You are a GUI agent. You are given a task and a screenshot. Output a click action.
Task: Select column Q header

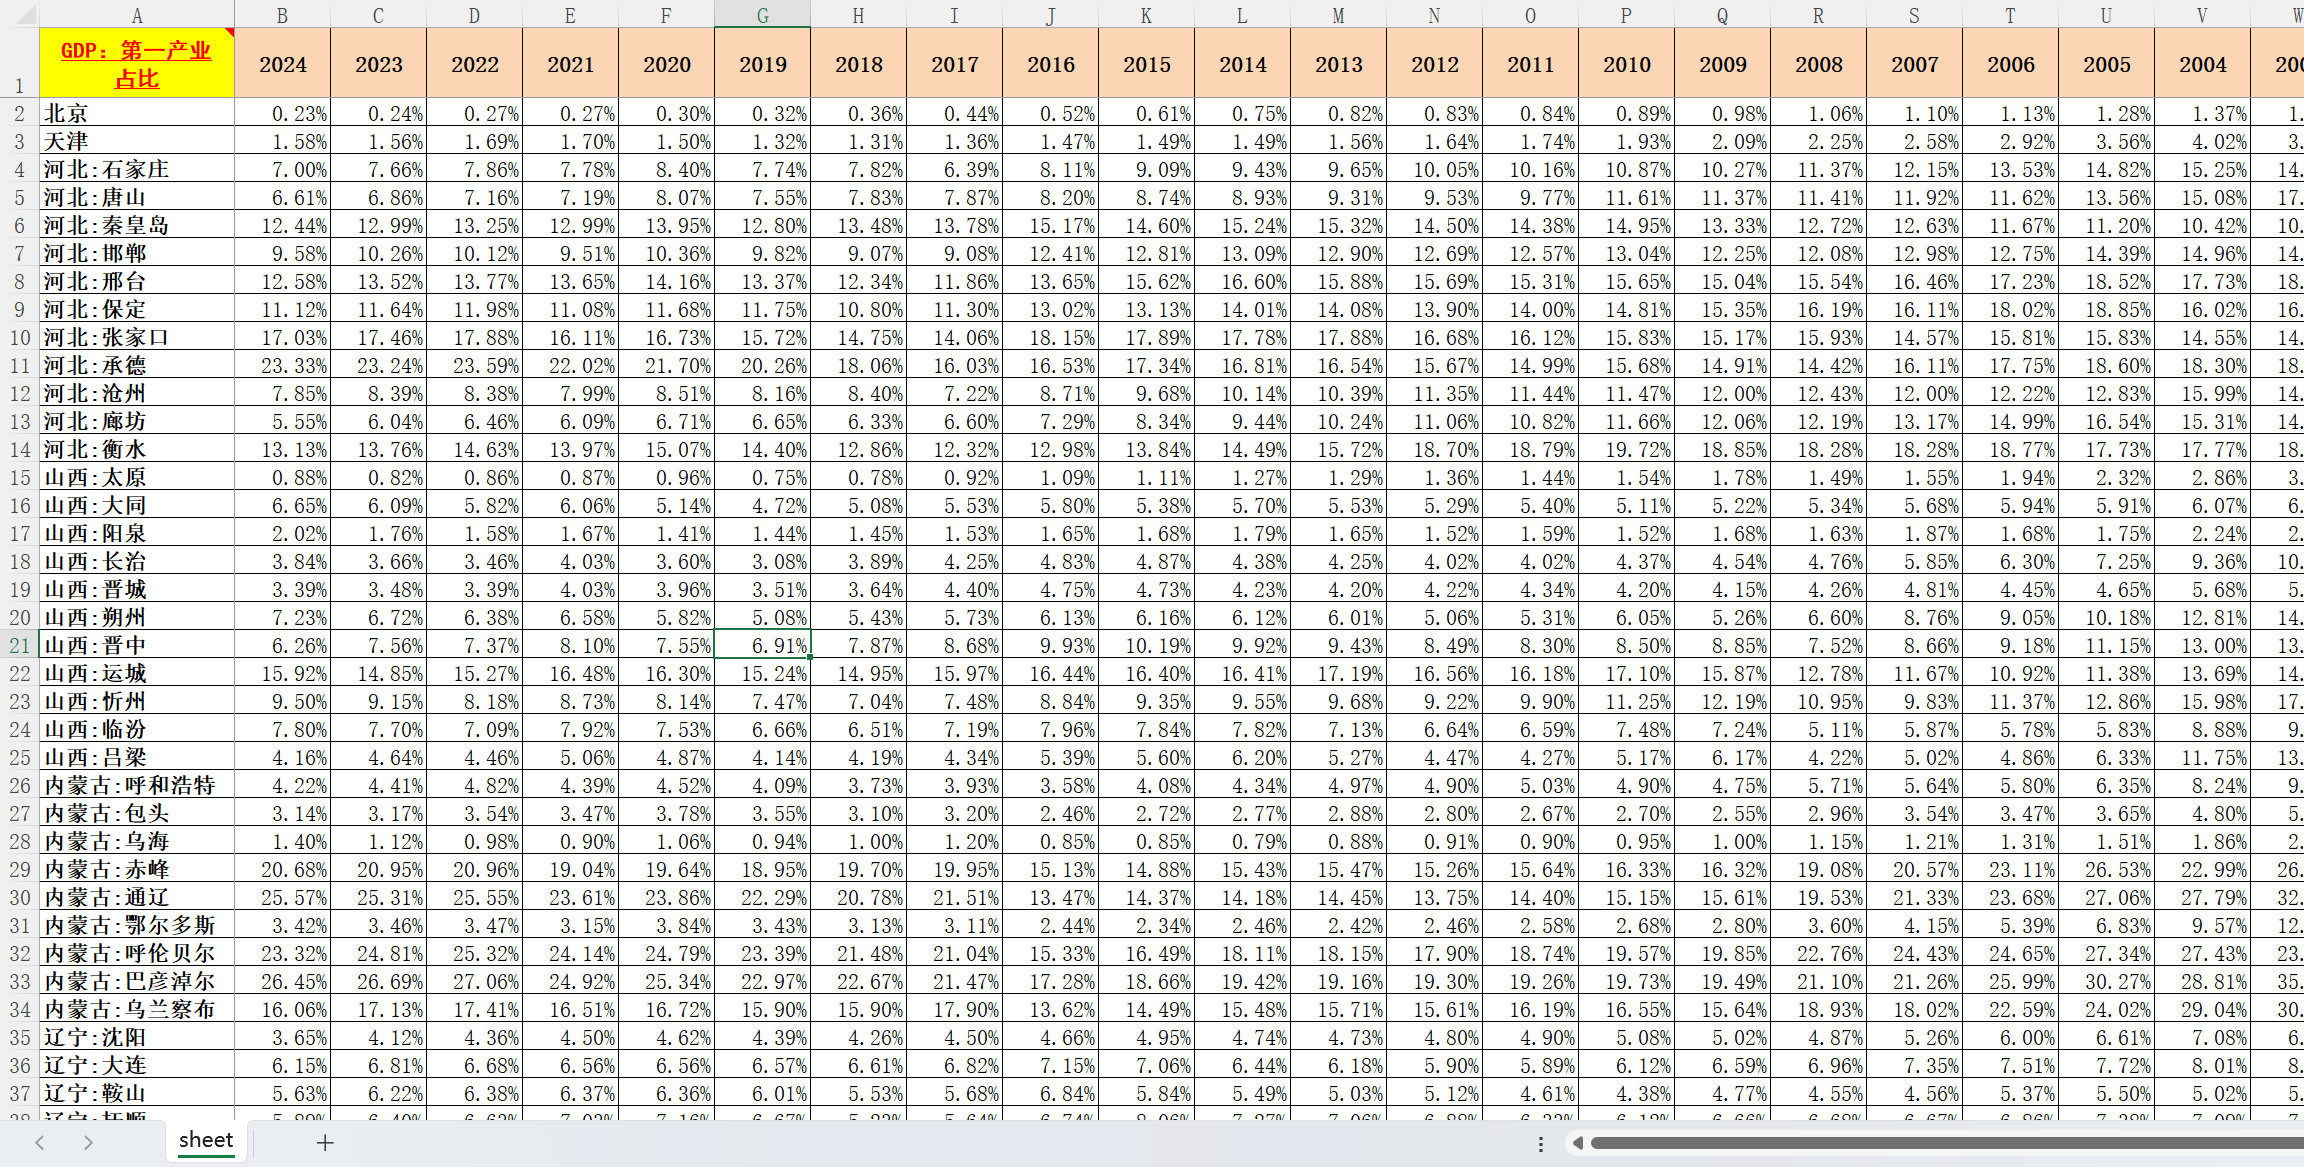(x=1722, y=14)
